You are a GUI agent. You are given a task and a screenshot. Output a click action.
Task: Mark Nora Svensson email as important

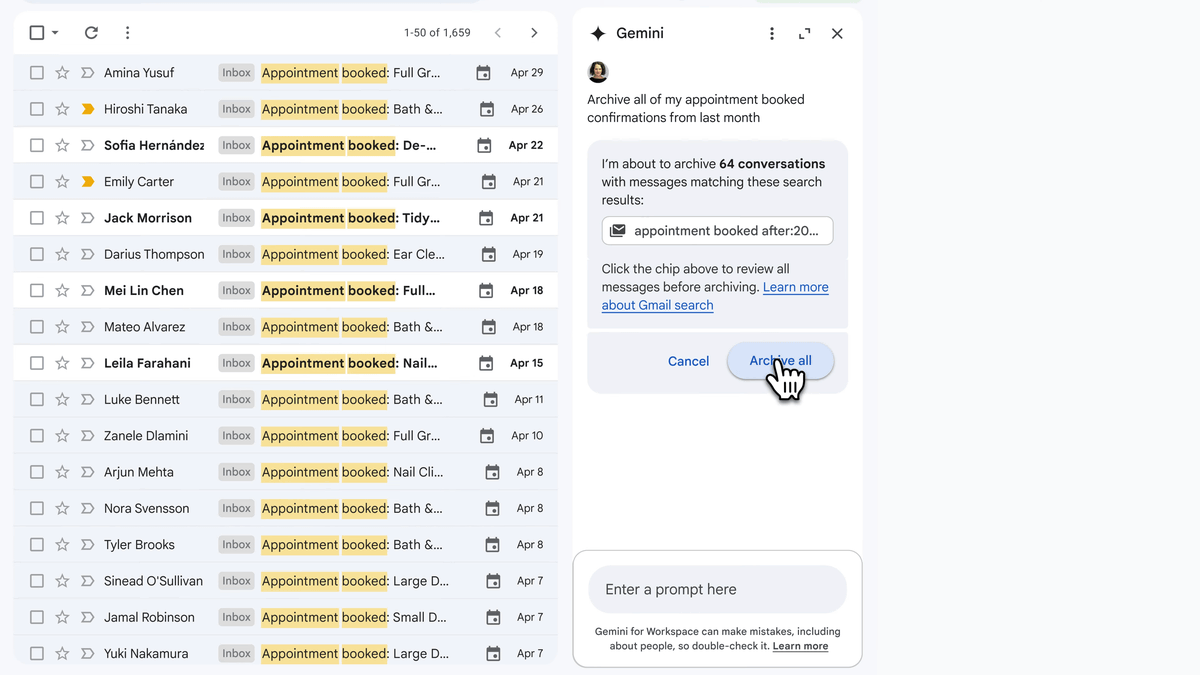pyautogui.click(x=87, y=508)
